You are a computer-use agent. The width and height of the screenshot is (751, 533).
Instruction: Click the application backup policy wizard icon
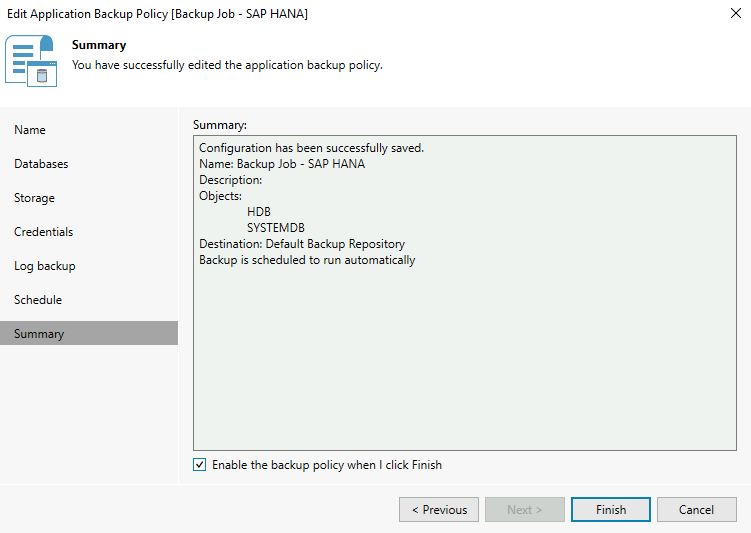pyautogui.click(x=32, y=61)
